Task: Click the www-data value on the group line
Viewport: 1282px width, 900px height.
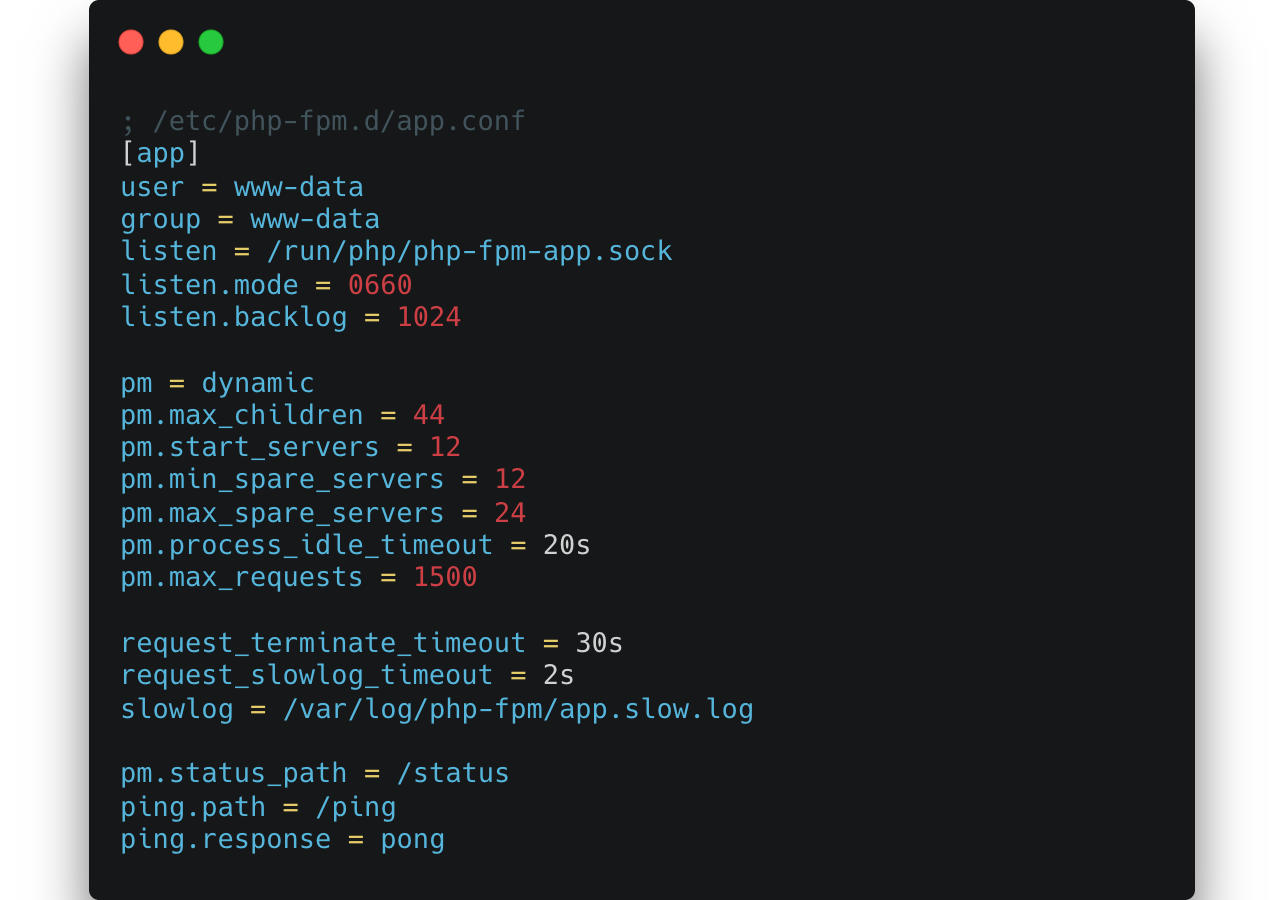Action: click(314, 219)
